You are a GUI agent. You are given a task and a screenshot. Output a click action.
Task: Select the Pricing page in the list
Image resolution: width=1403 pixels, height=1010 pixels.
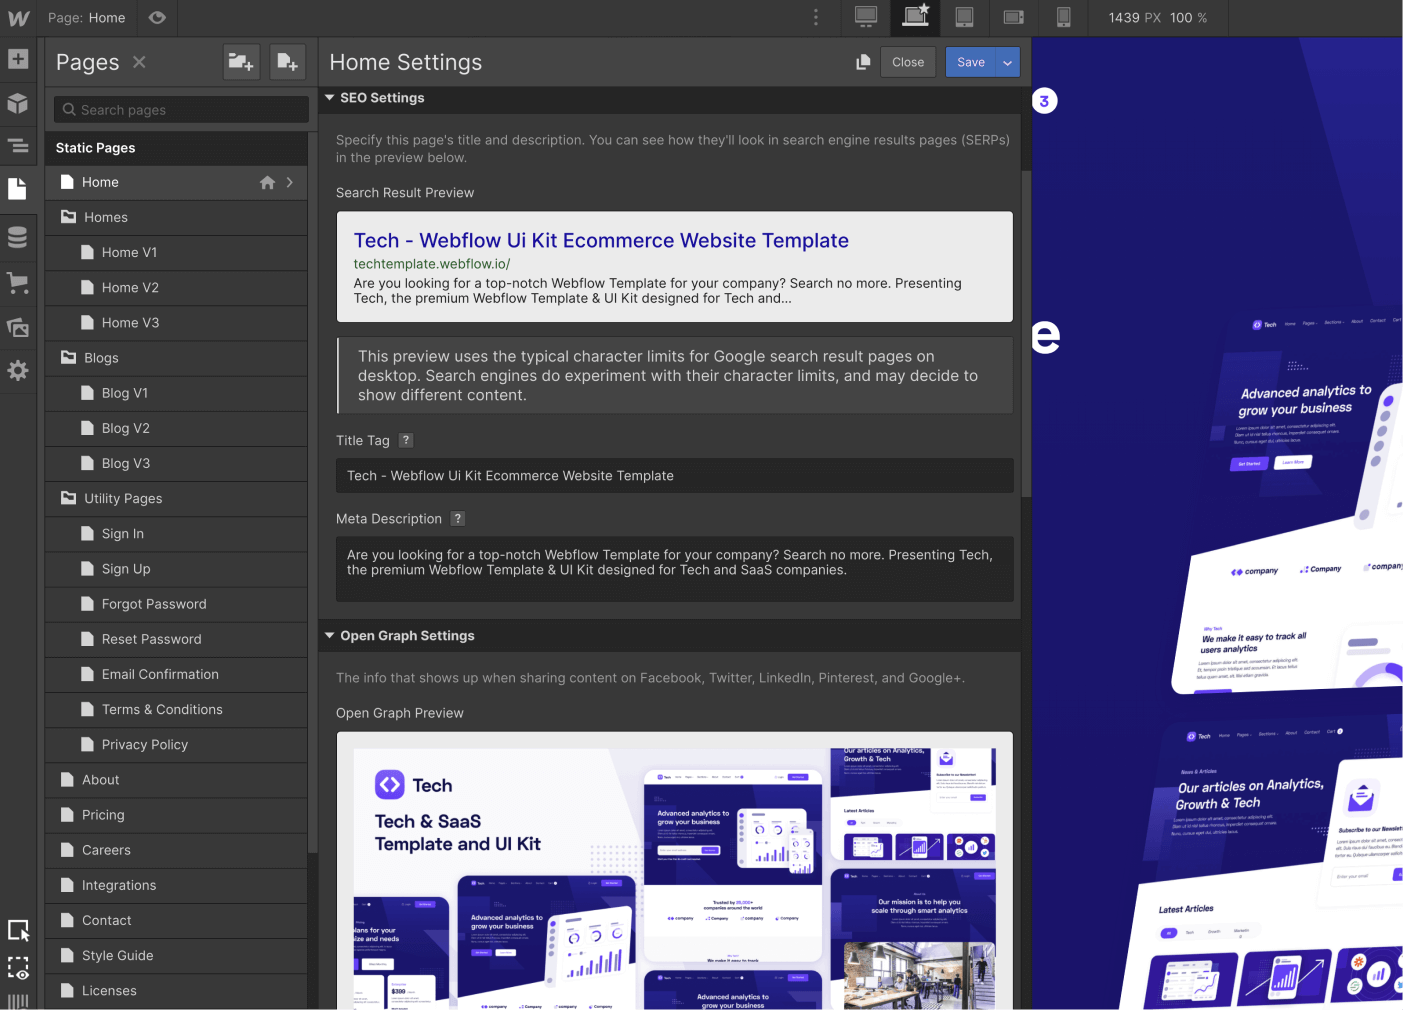(103, 815)
